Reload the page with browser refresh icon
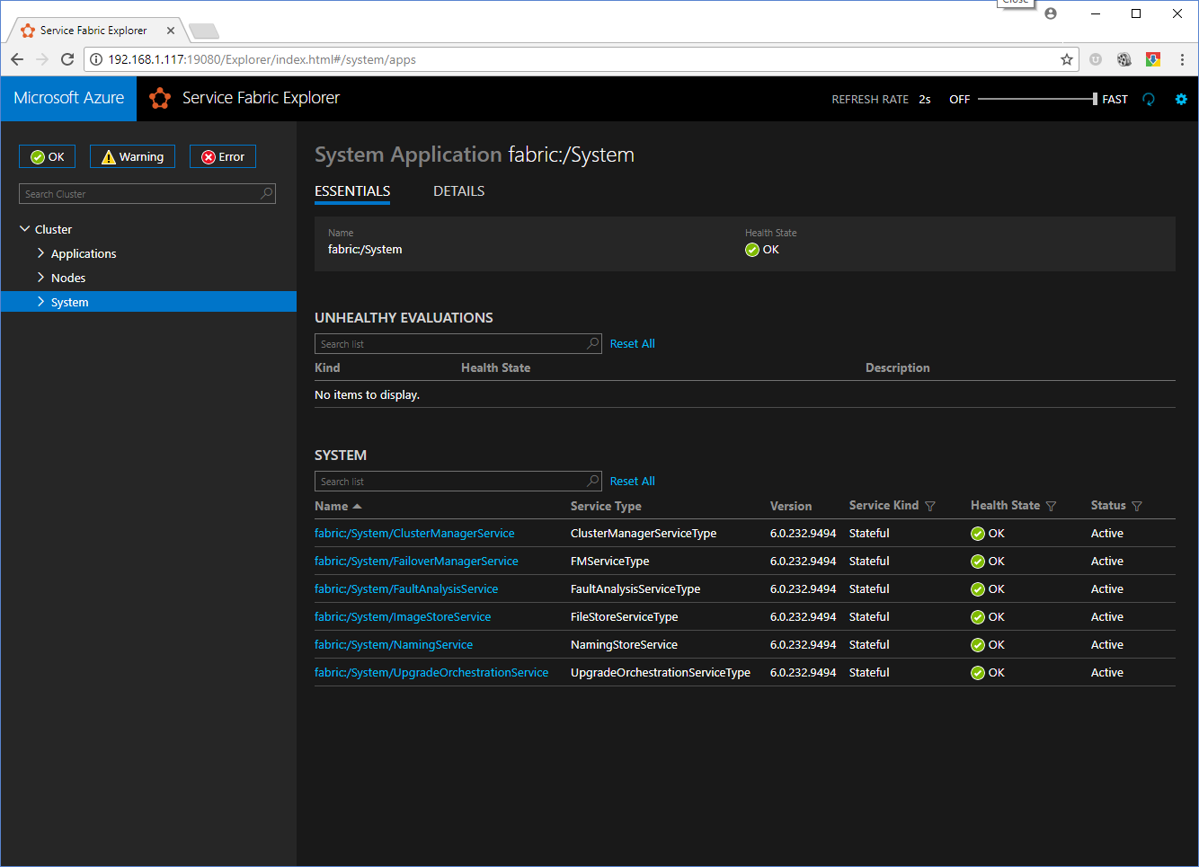Screen dimensions: 1199x868 tap(67, 60)
